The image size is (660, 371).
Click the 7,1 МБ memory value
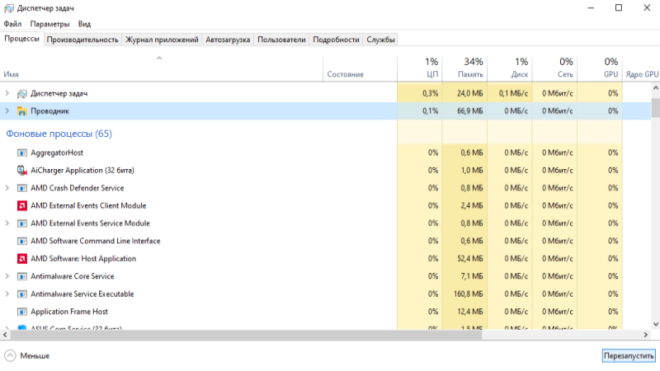tap(471, 277)
